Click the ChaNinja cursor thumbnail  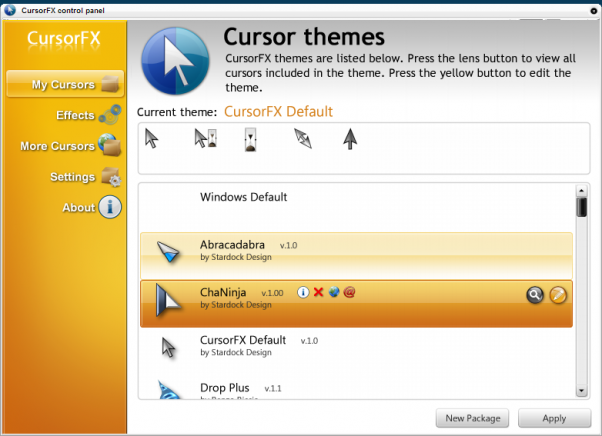pyautogui.click(x=167, y=301)
